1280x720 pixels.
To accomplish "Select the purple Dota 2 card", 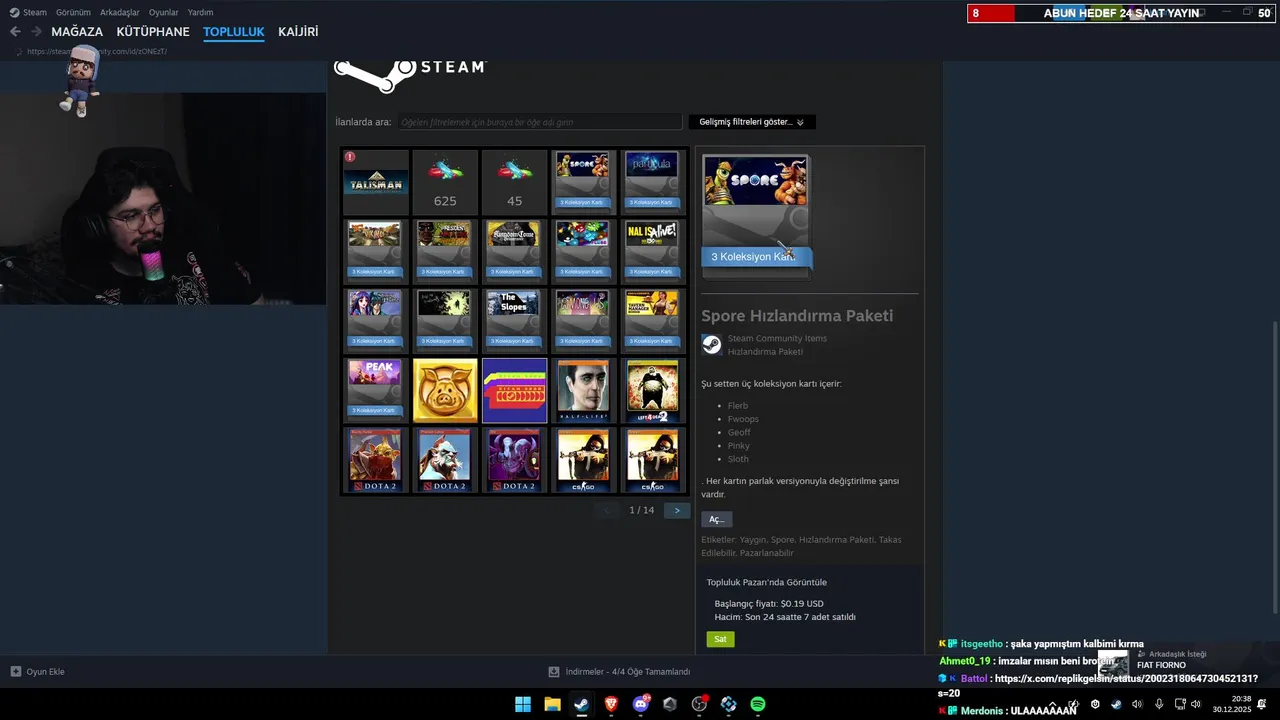I will pyautogui.click(x=514, y=460).
